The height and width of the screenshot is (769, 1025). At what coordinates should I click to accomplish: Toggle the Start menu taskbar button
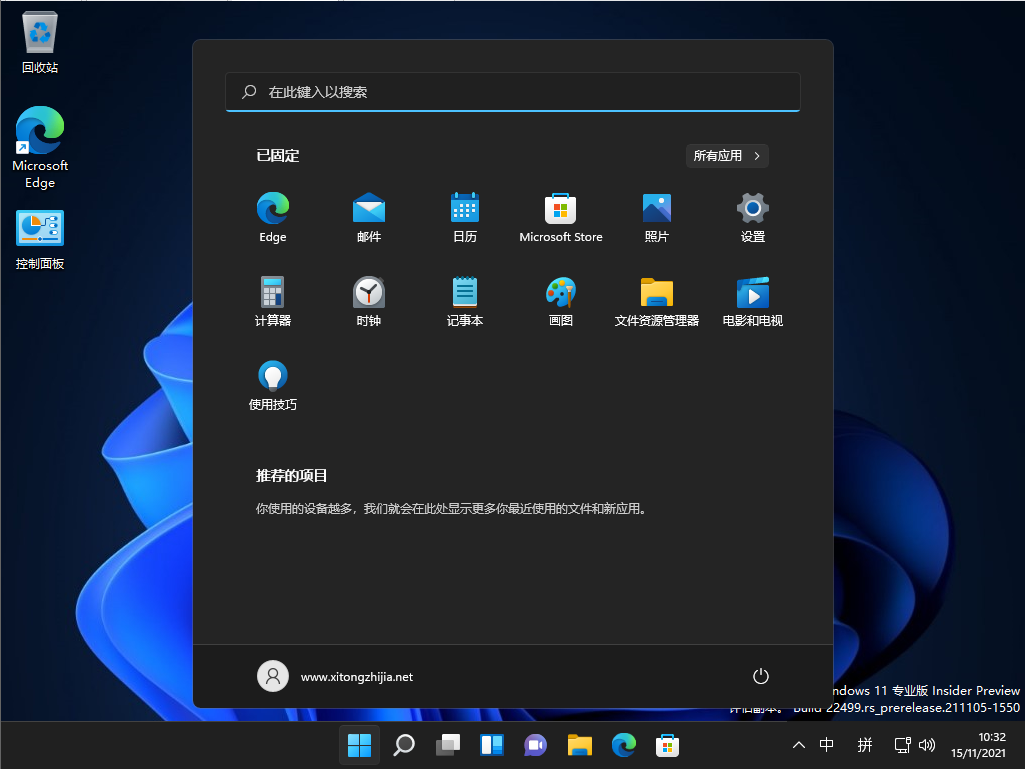pos(359,745)
